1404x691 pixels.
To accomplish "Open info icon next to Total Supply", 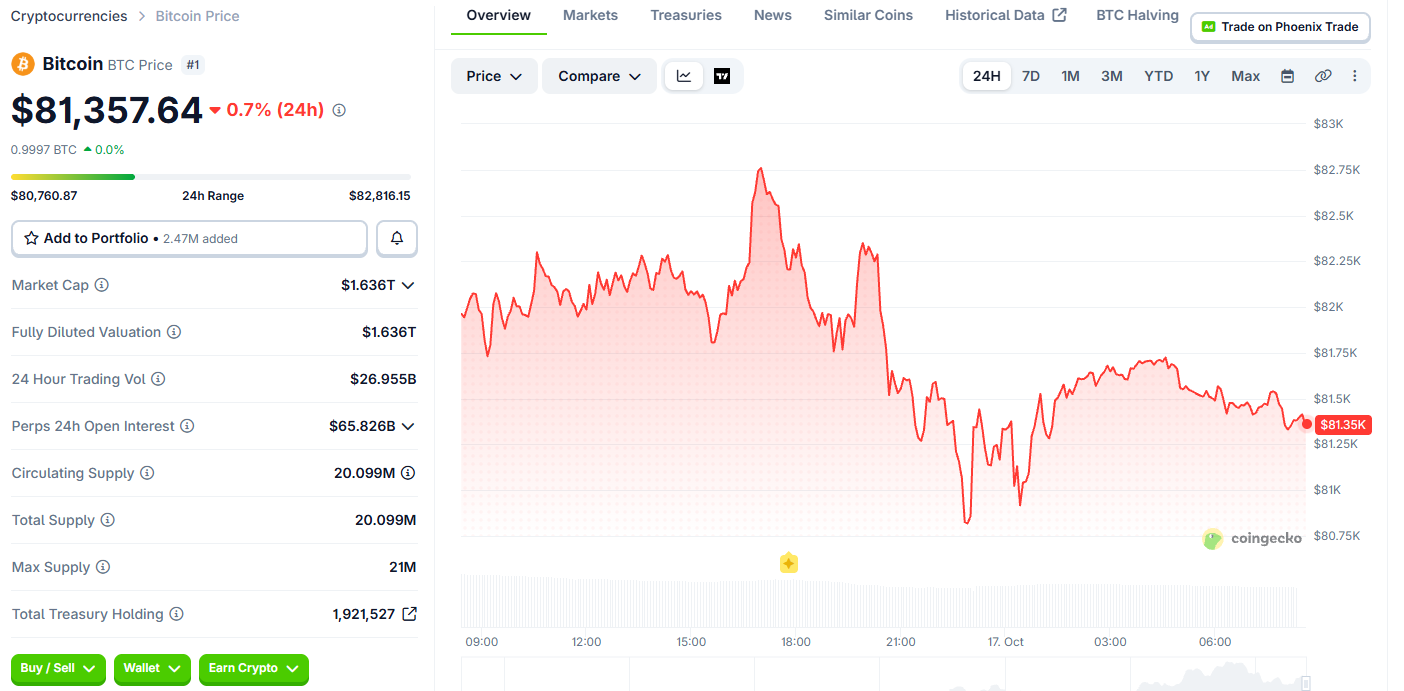I will 108,520.
